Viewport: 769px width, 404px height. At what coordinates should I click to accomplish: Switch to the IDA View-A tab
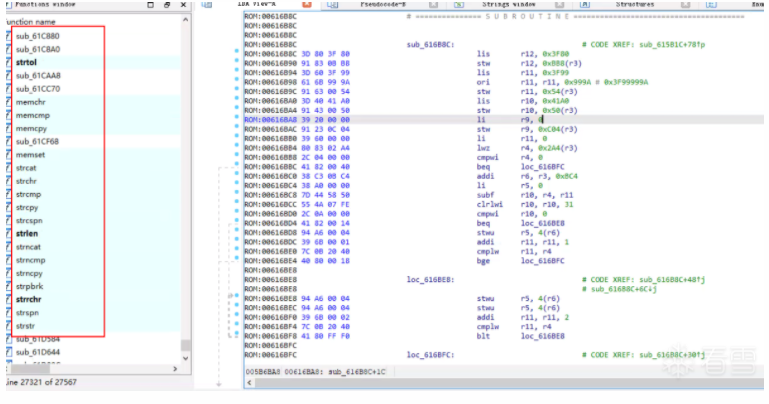256,4
